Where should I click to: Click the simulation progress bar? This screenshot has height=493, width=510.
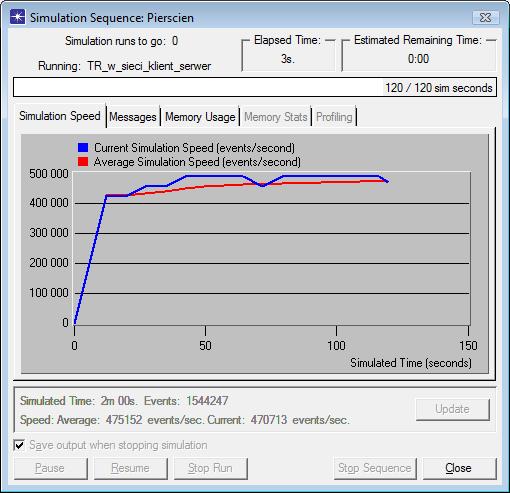pos(255,88)
